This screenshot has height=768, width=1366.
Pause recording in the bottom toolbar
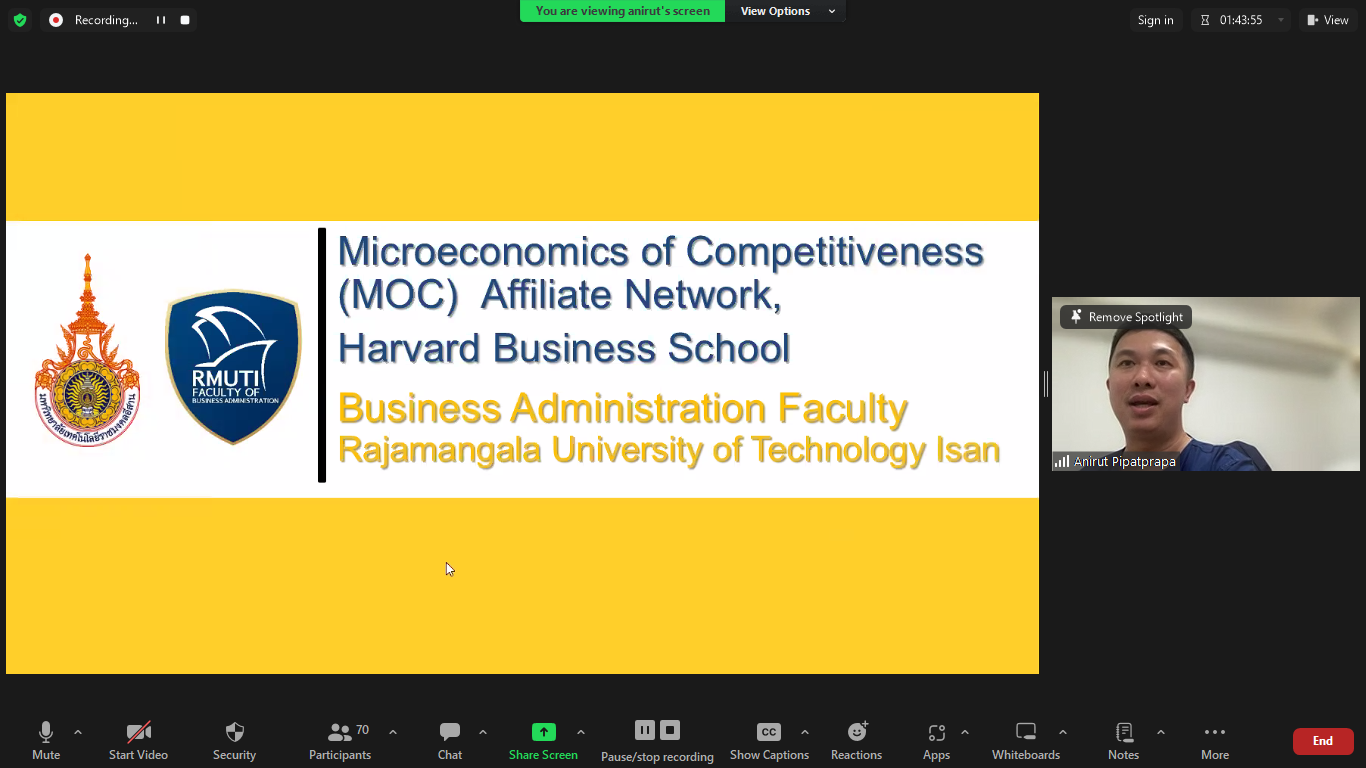[x=645, y=730]
